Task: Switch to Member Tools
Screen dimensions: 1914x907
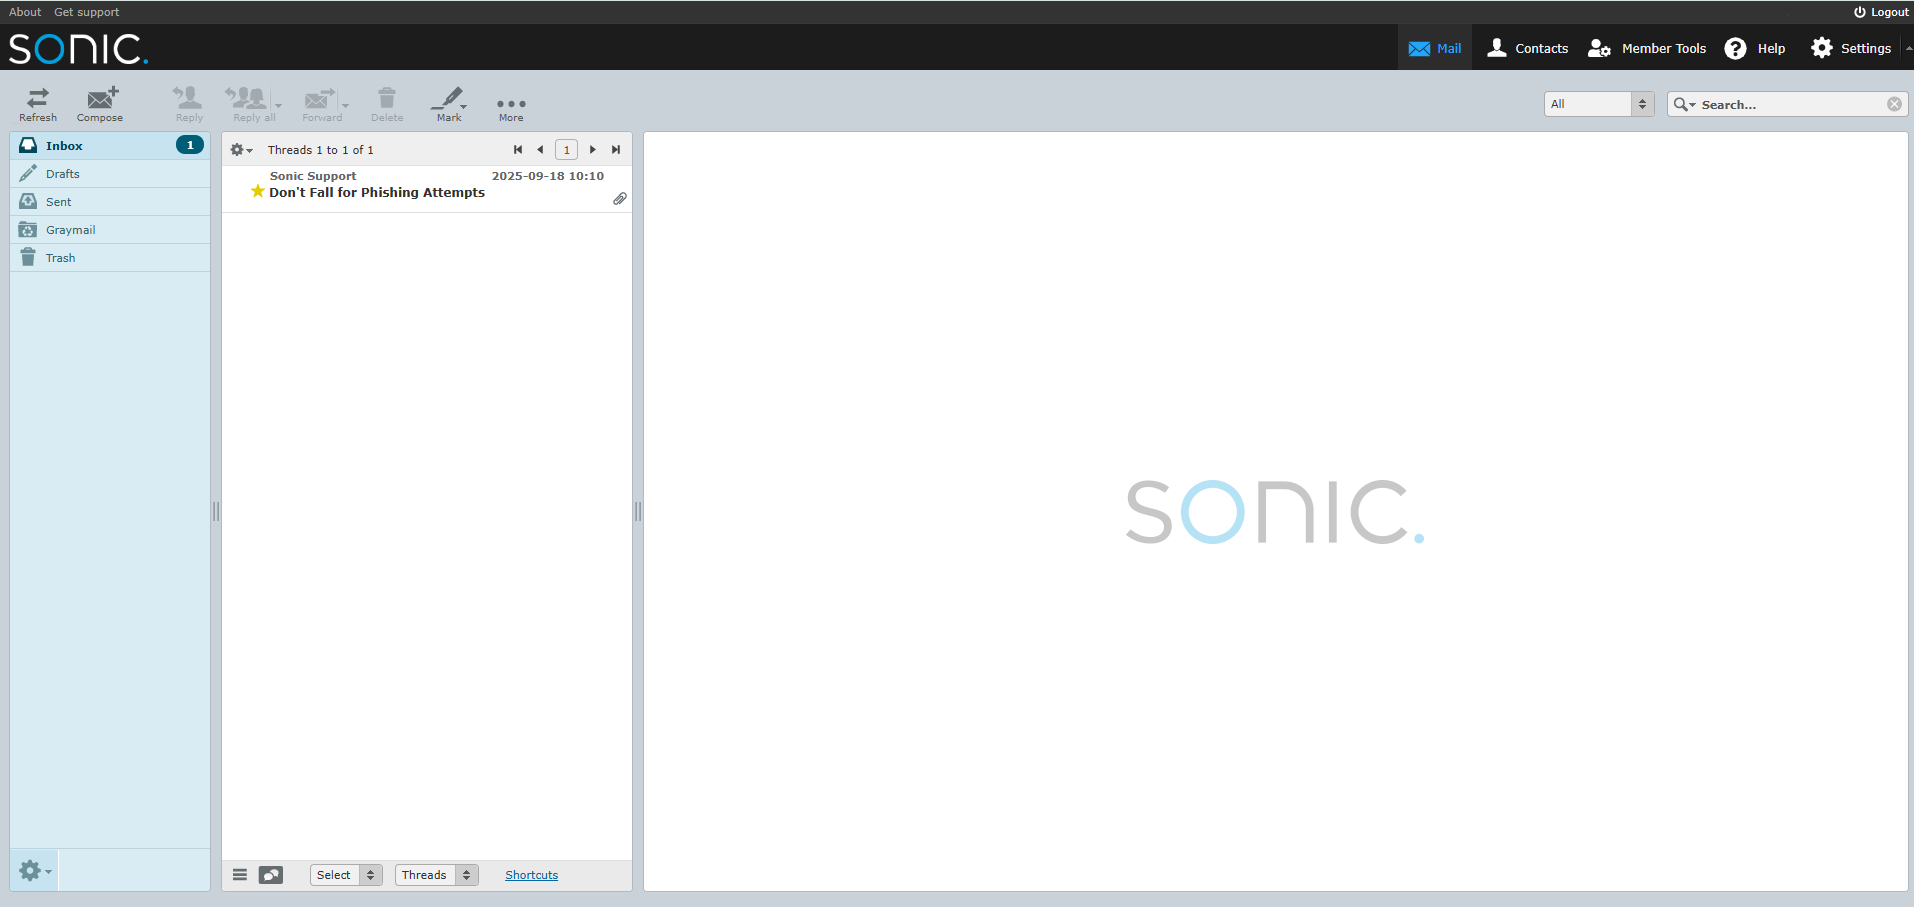Action: 1646,47
